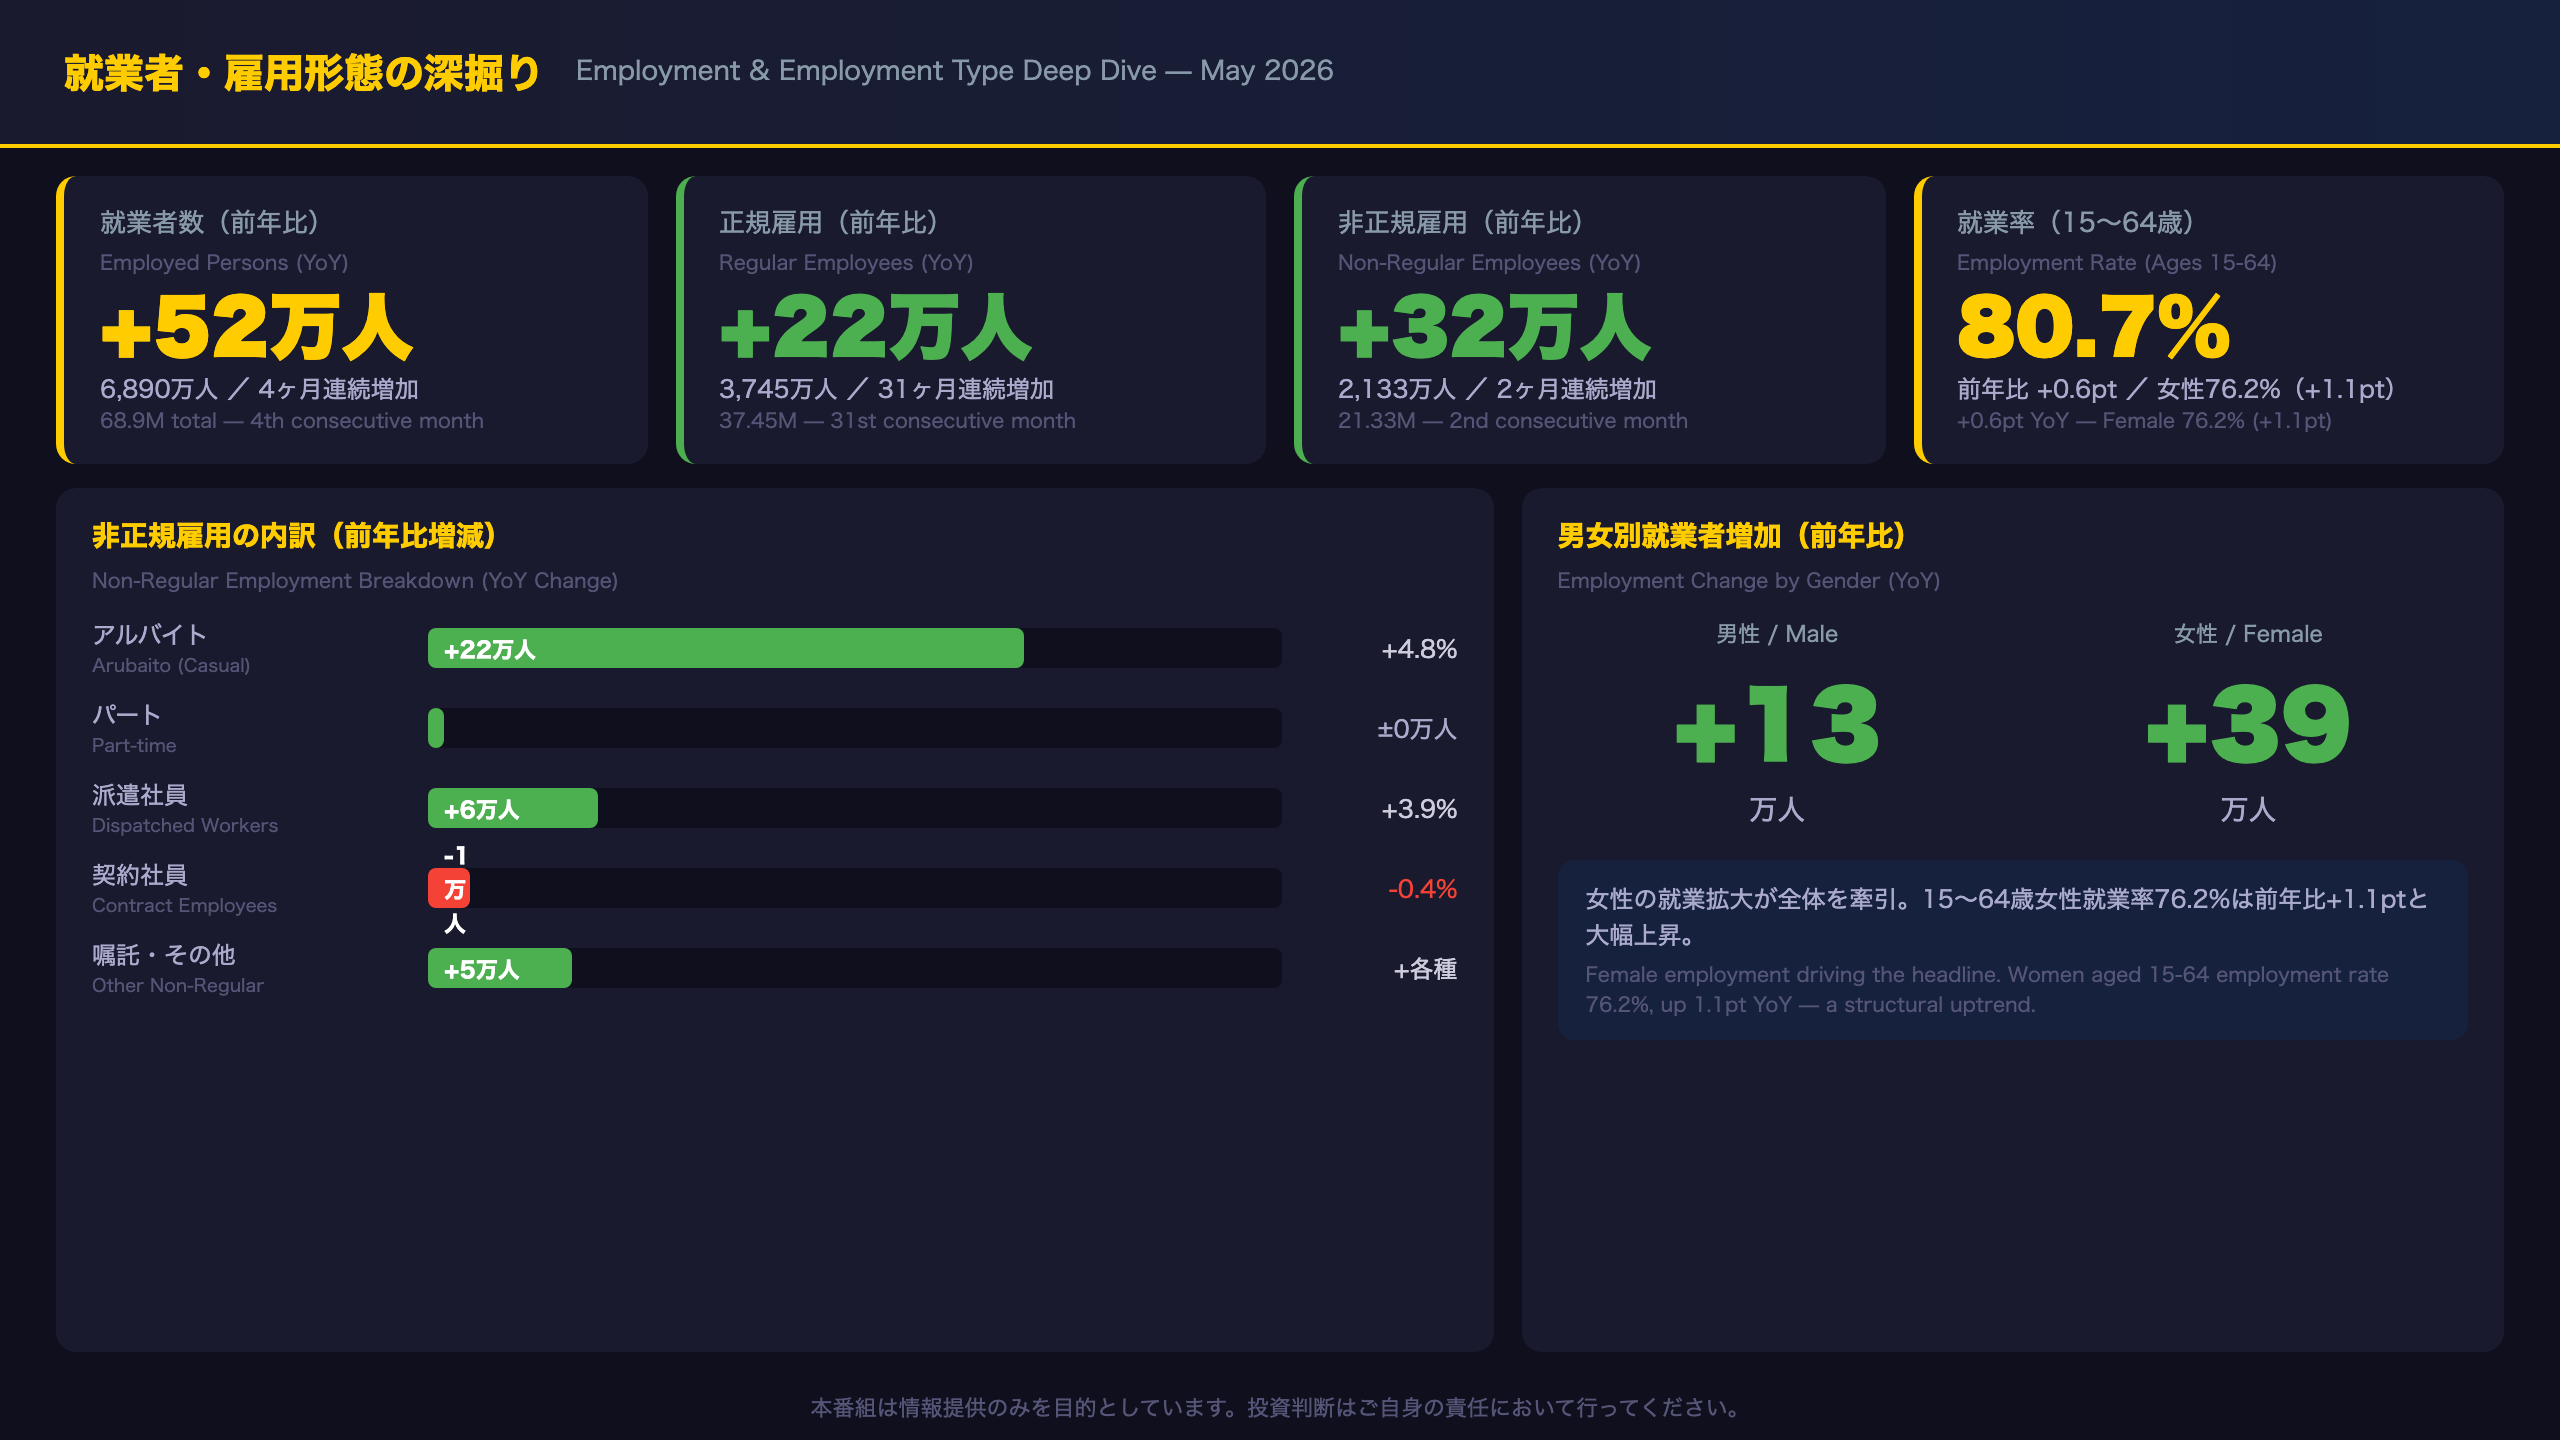2560x1440 pixels.
Task: Click the Other Non-Regular +5万人 bar
Action: [x=500, y=968]
